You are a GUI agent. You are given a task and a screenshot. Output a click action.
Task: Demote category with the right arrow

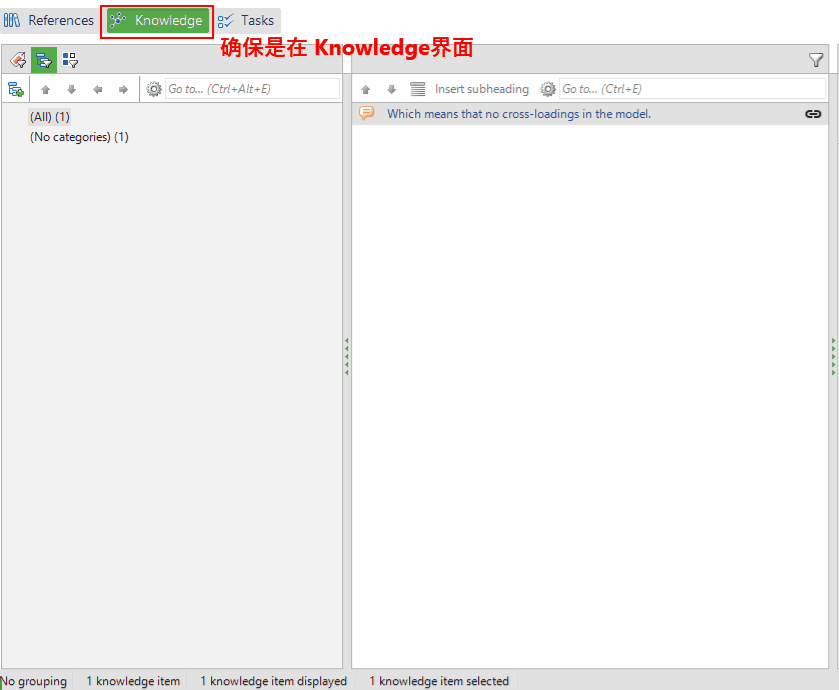coord(123,89)
